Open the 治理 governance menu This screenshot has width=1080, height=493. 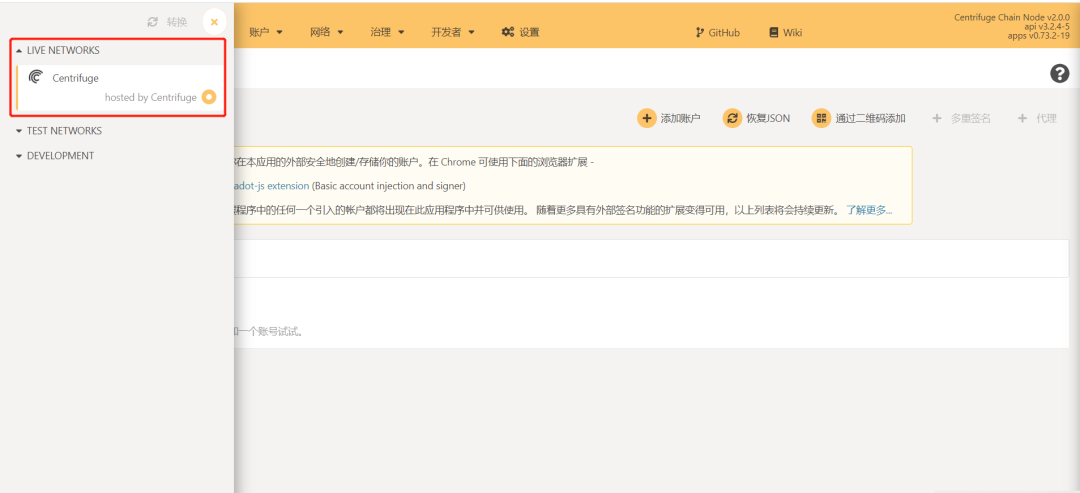point(387,32)
